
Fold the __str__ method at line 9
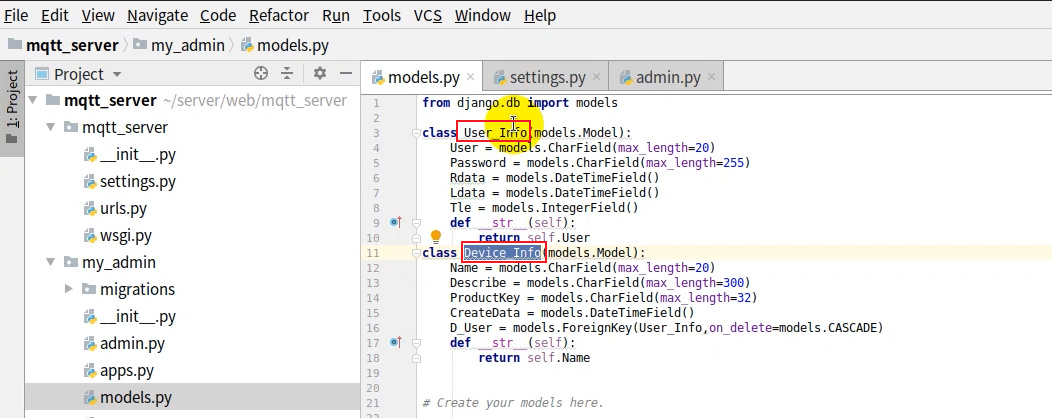[416, 222]
